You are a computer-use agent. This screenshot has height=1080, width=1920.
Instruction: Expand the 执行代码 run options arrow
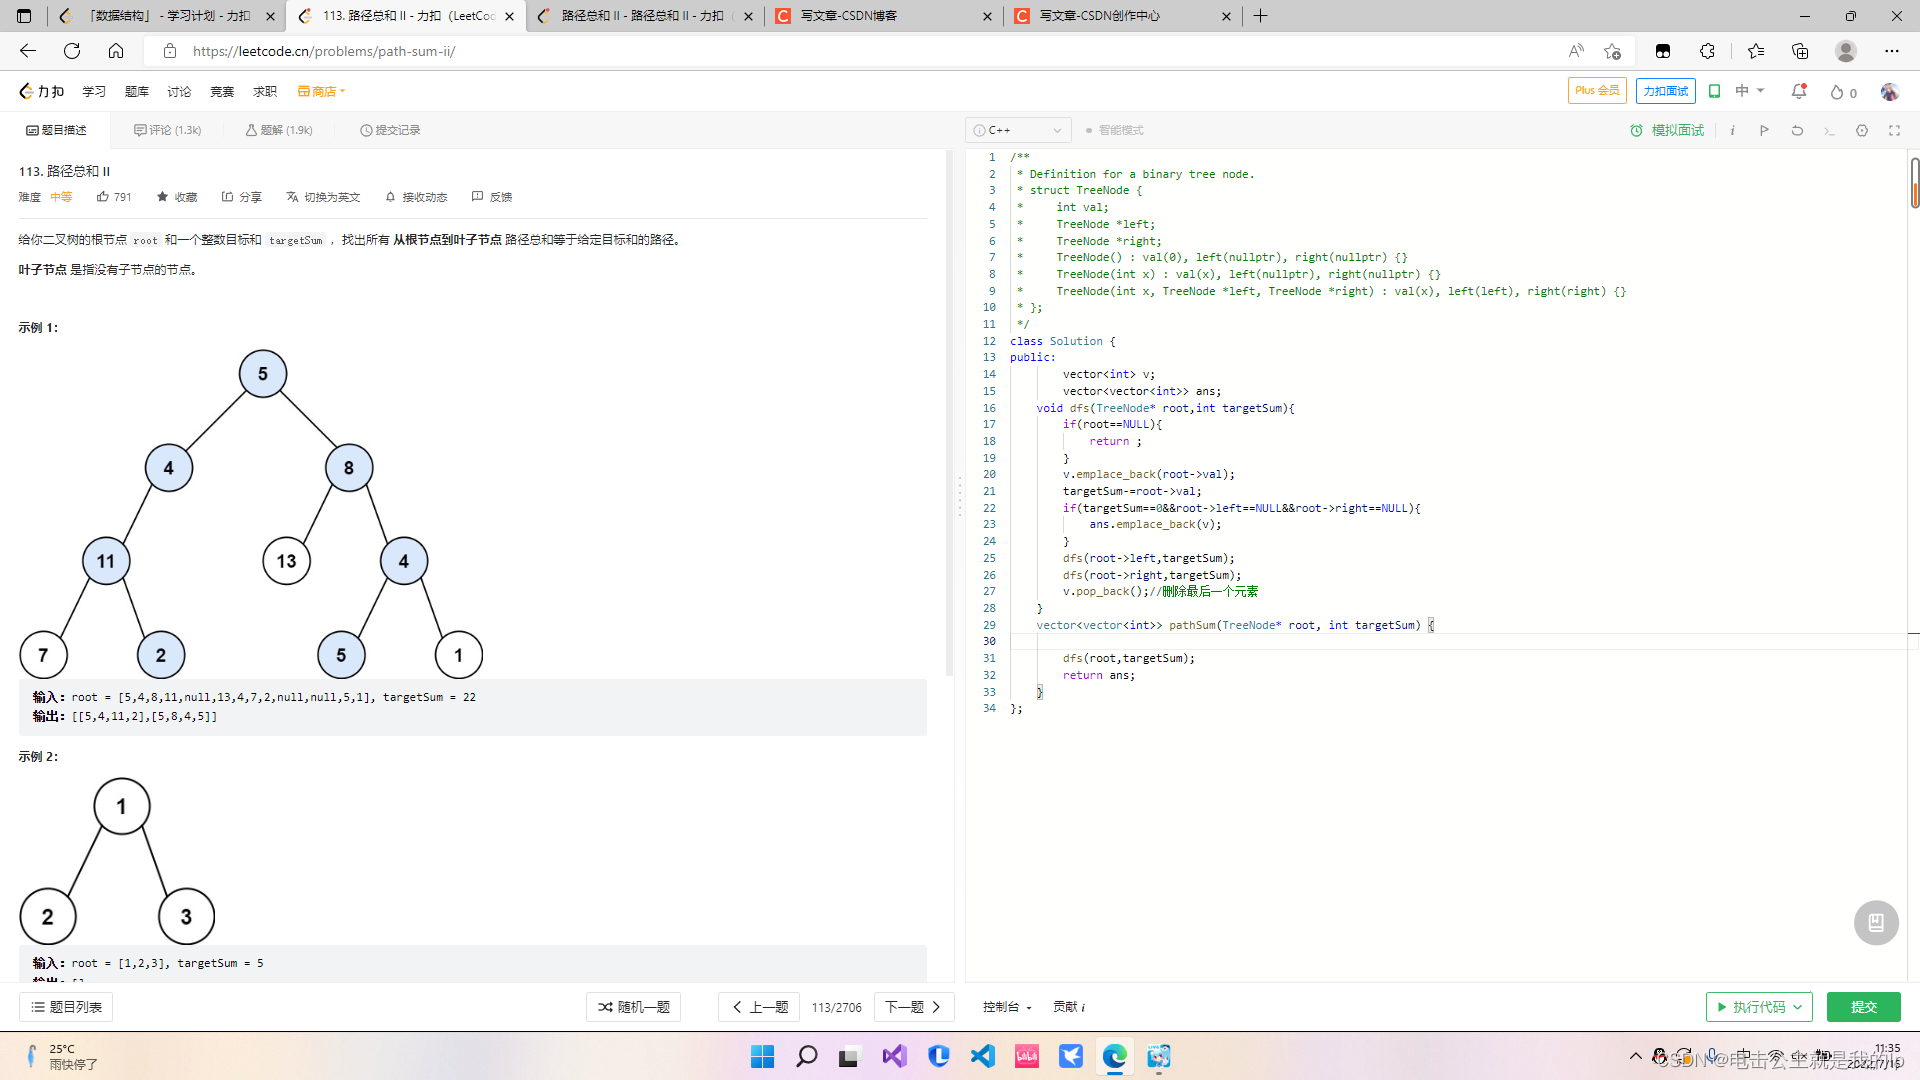pos(1797,1007)
